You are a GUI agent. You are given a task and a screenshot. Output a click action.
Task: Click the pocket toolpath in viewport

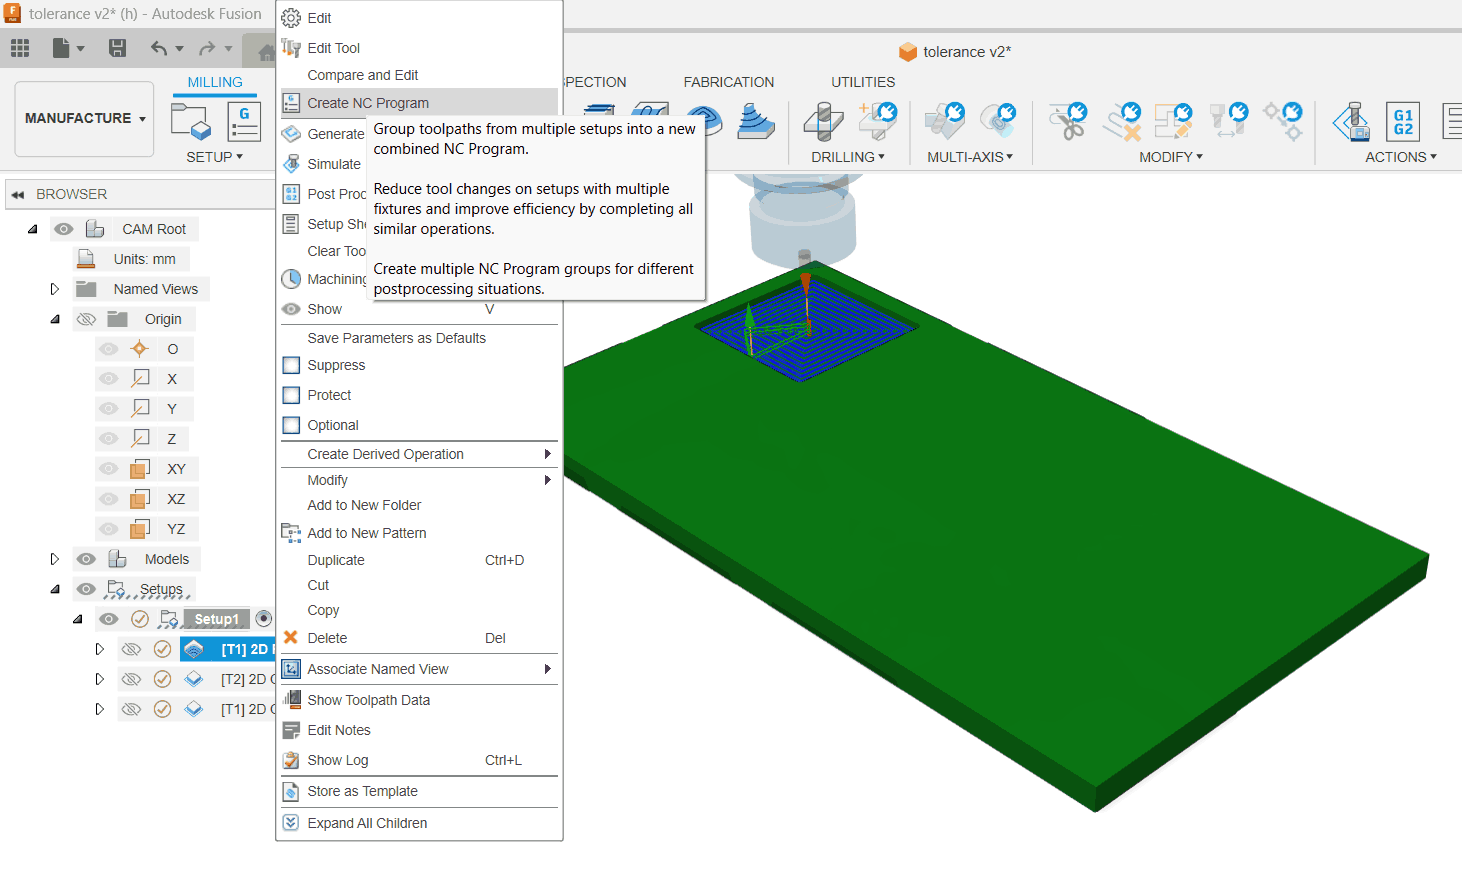pos(806,330)
